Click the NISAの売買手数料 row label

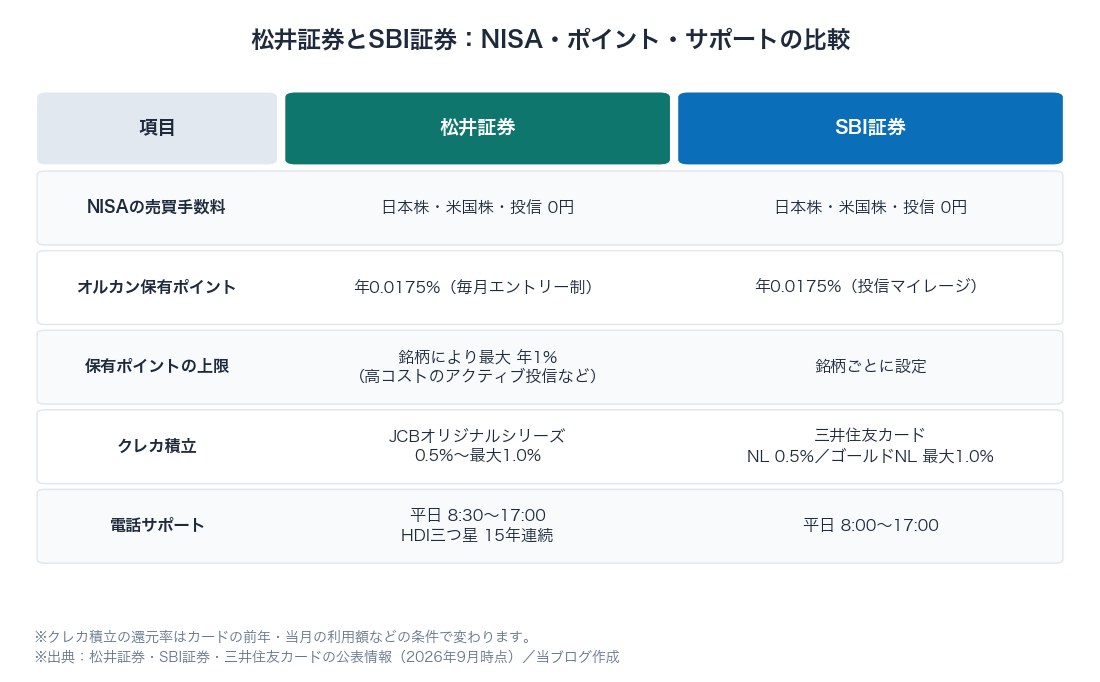point(156,207)
